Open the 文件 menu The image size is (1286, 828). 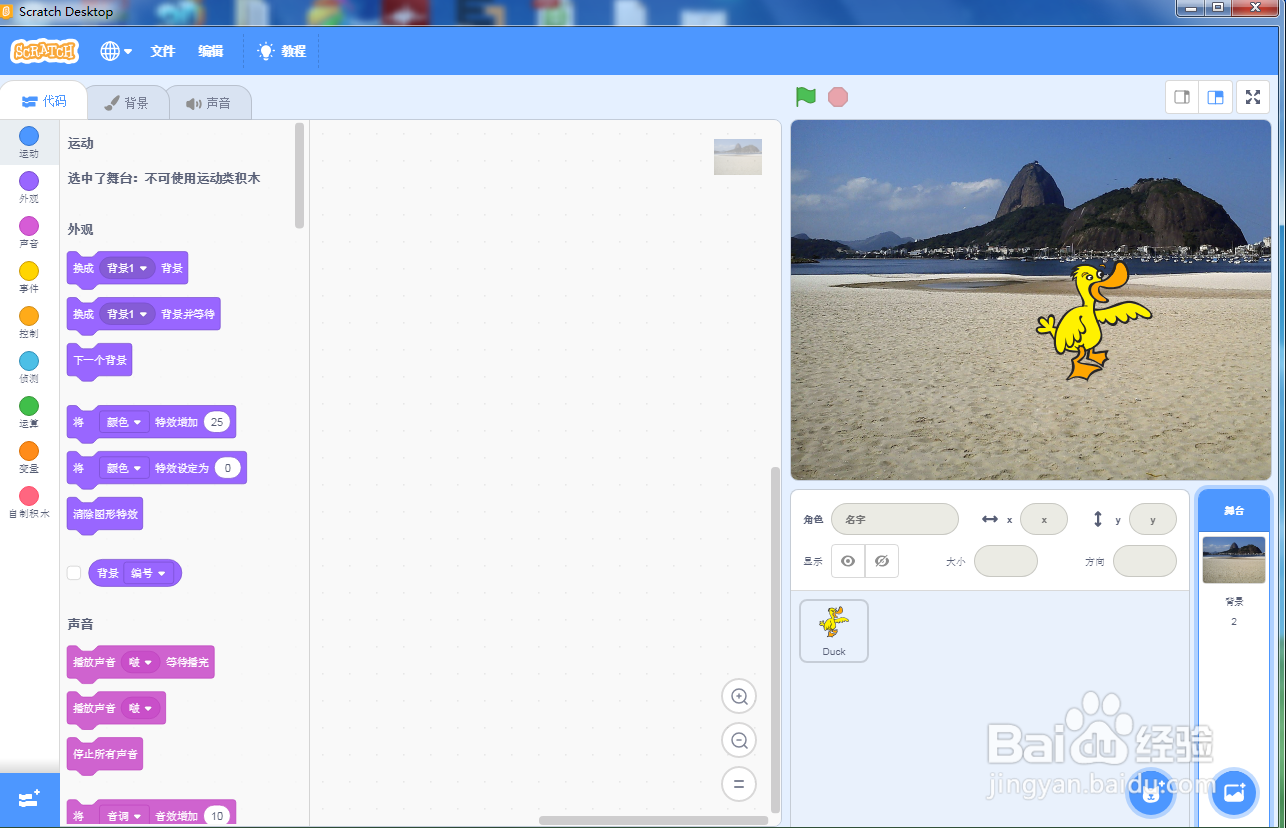click(x=163, y=51)
